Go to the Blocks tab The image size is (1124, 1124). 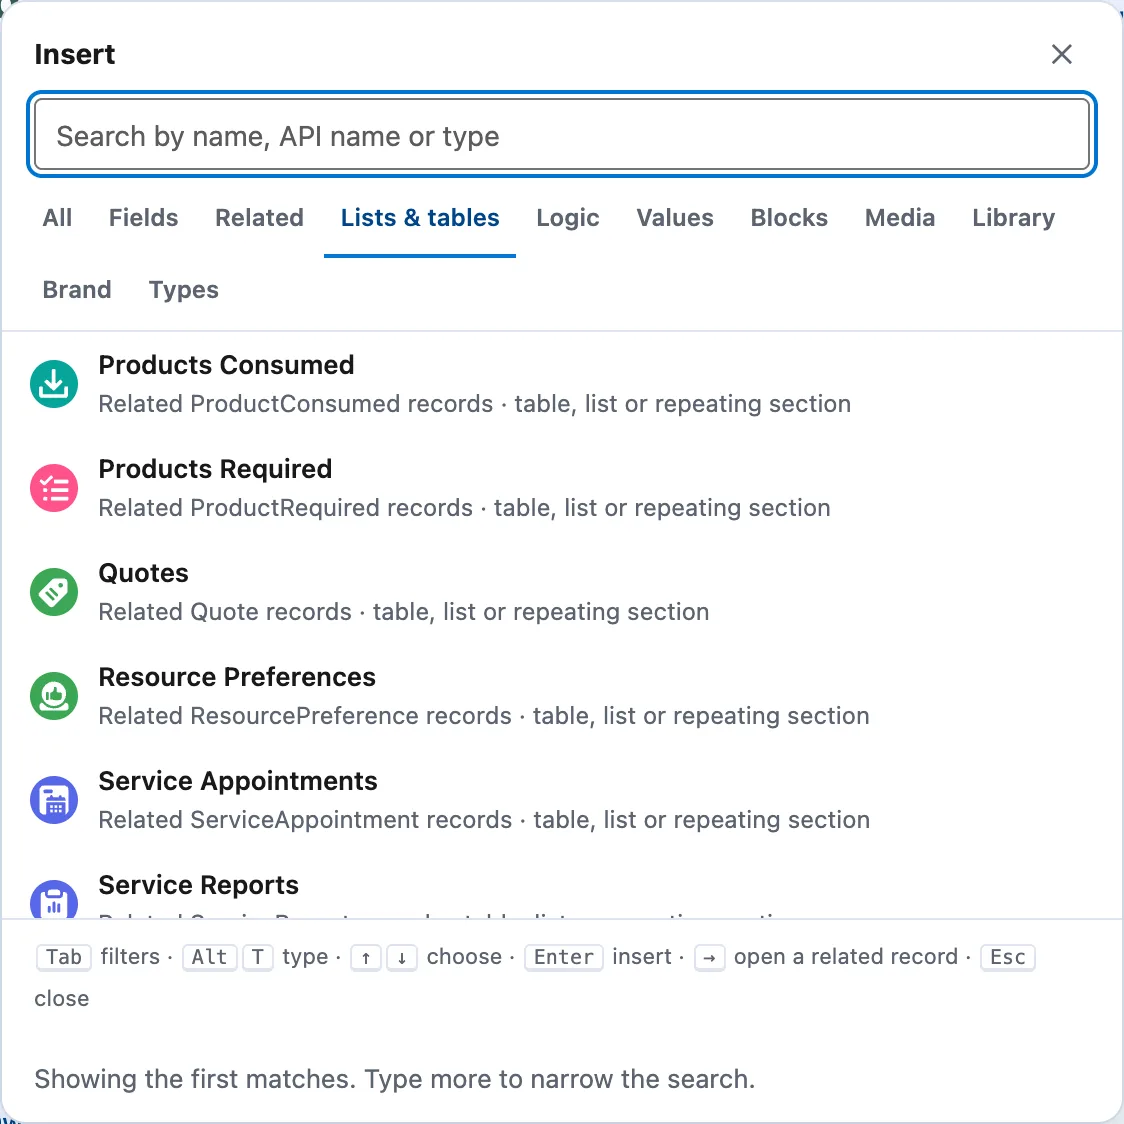[x=789, y=218]
